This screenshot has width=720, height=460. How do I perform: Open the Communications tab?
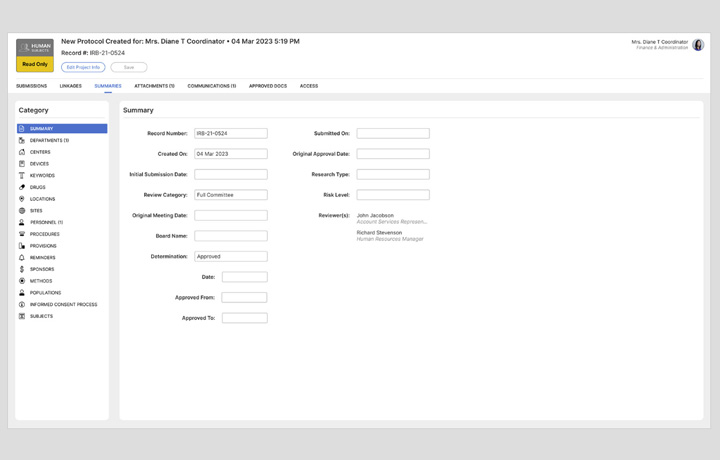click(x=212, y=86)
